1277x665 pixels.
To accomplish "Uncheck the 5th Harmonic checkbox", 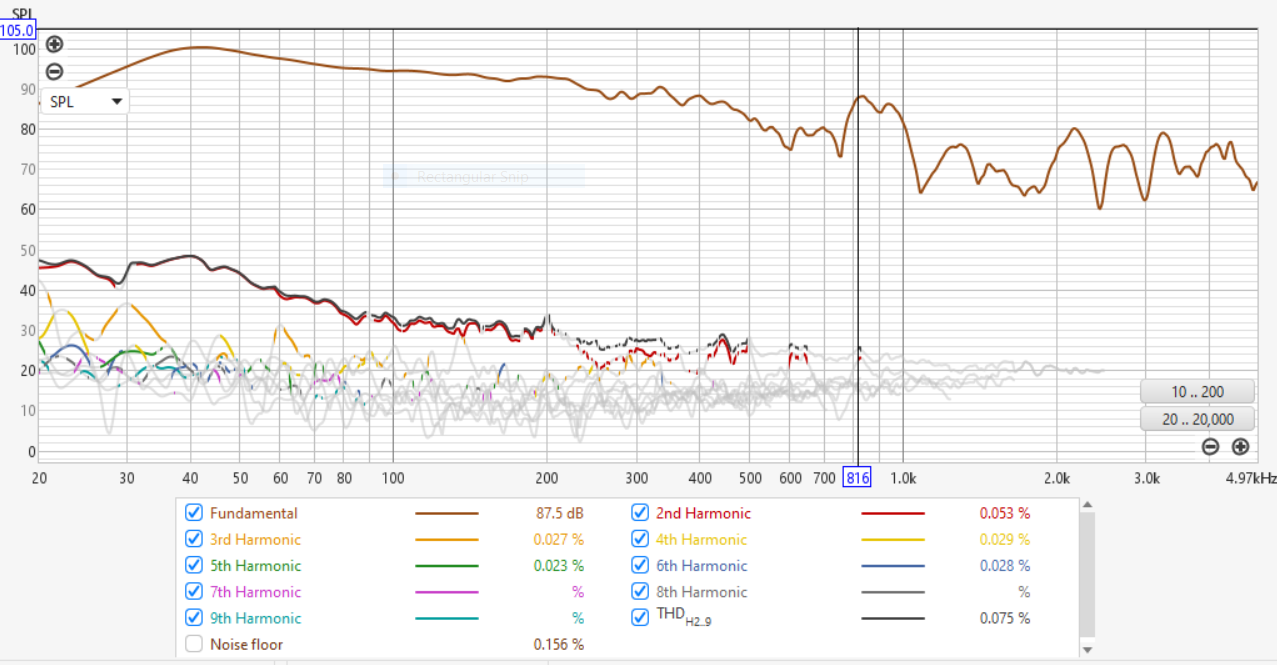I will 194,565.
